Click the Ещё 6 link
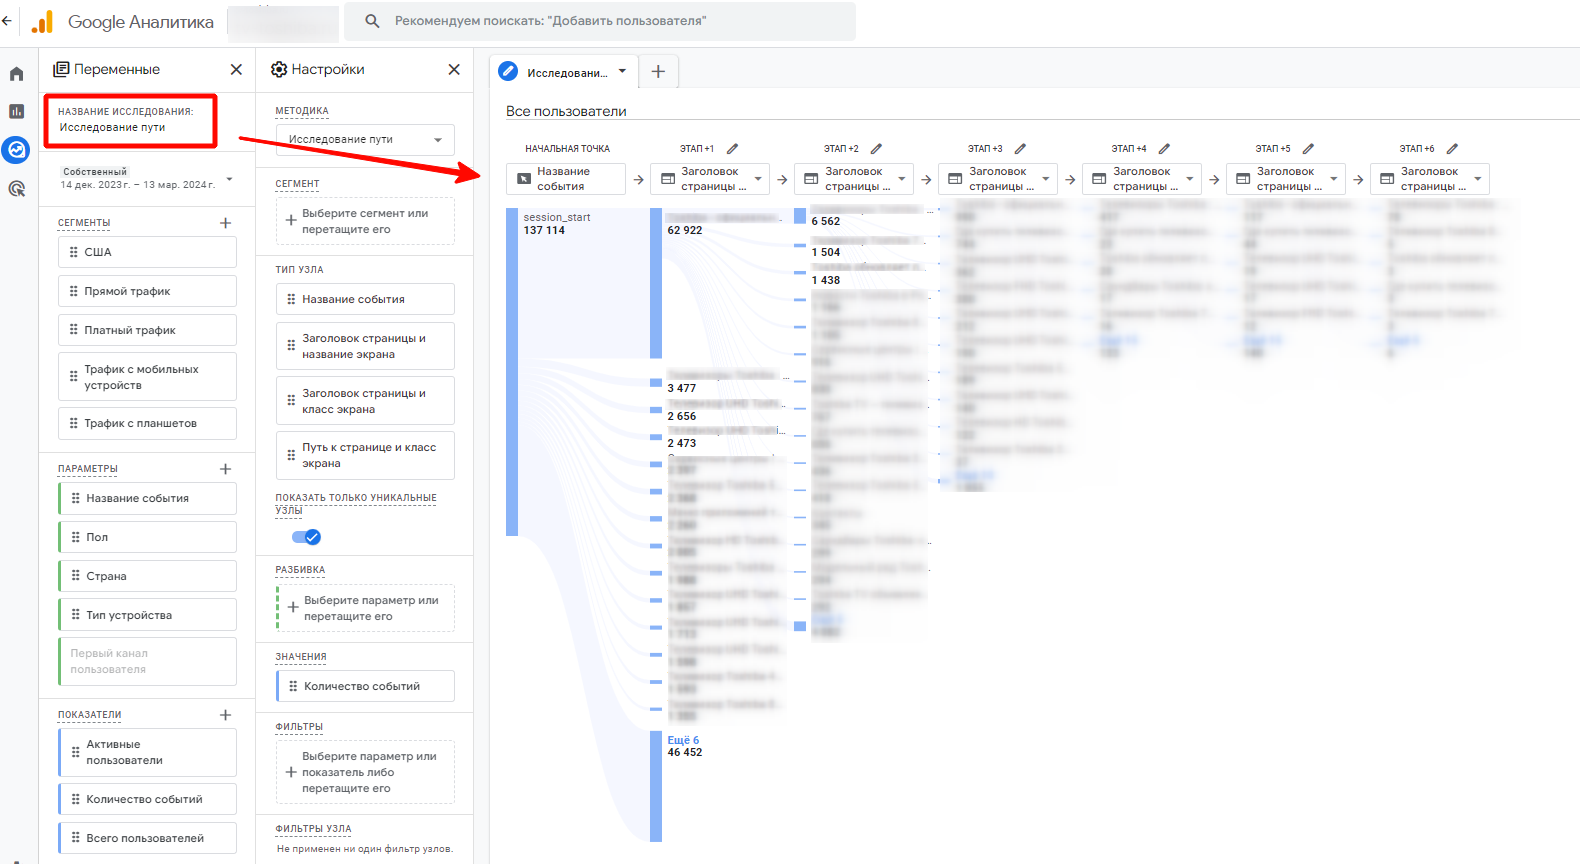The height and width of the screenshot is (864, 1580). click(x=683, y=740)
